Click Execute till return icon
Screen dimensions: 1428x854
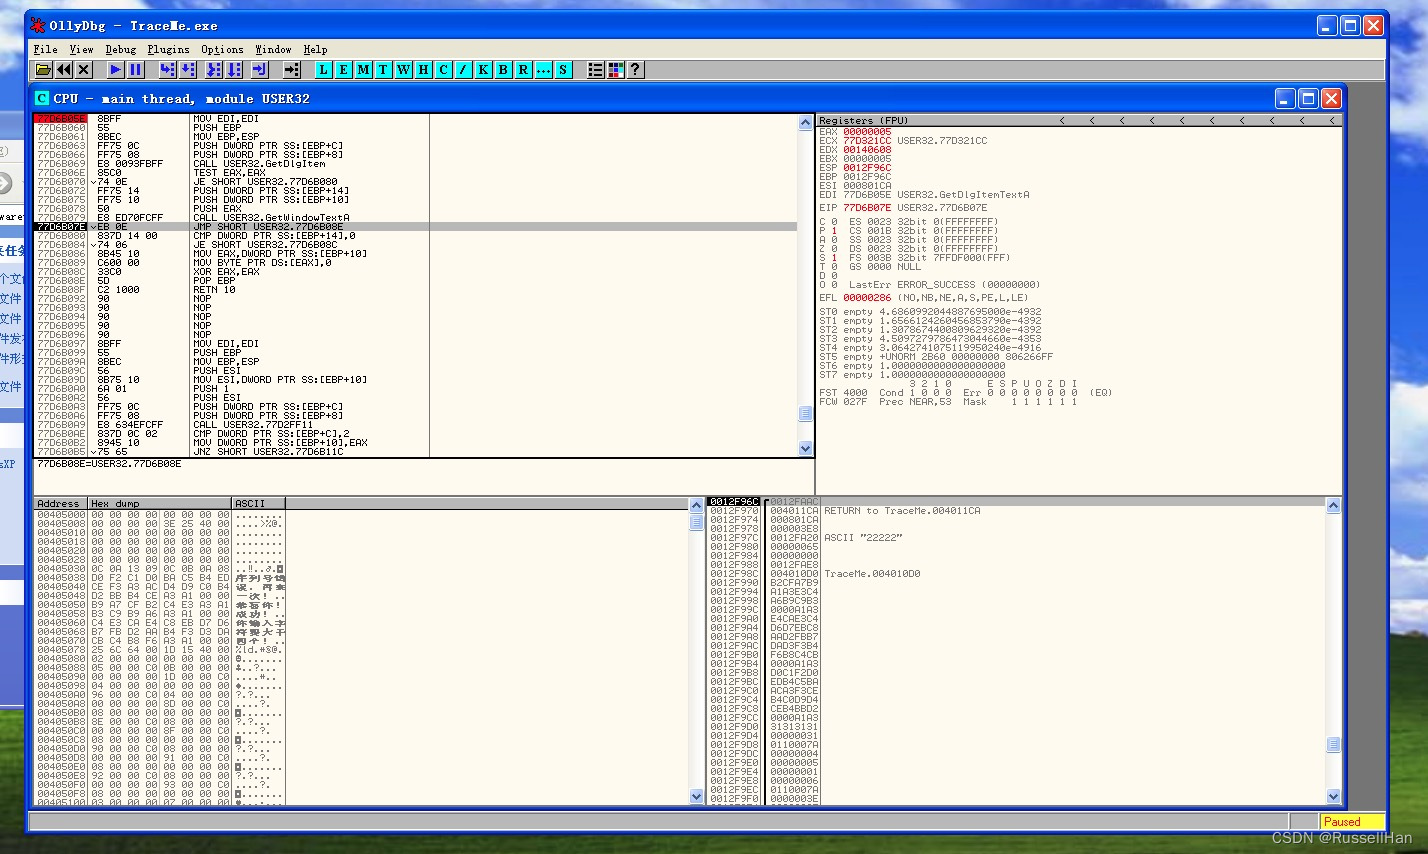tap(259, 70)
